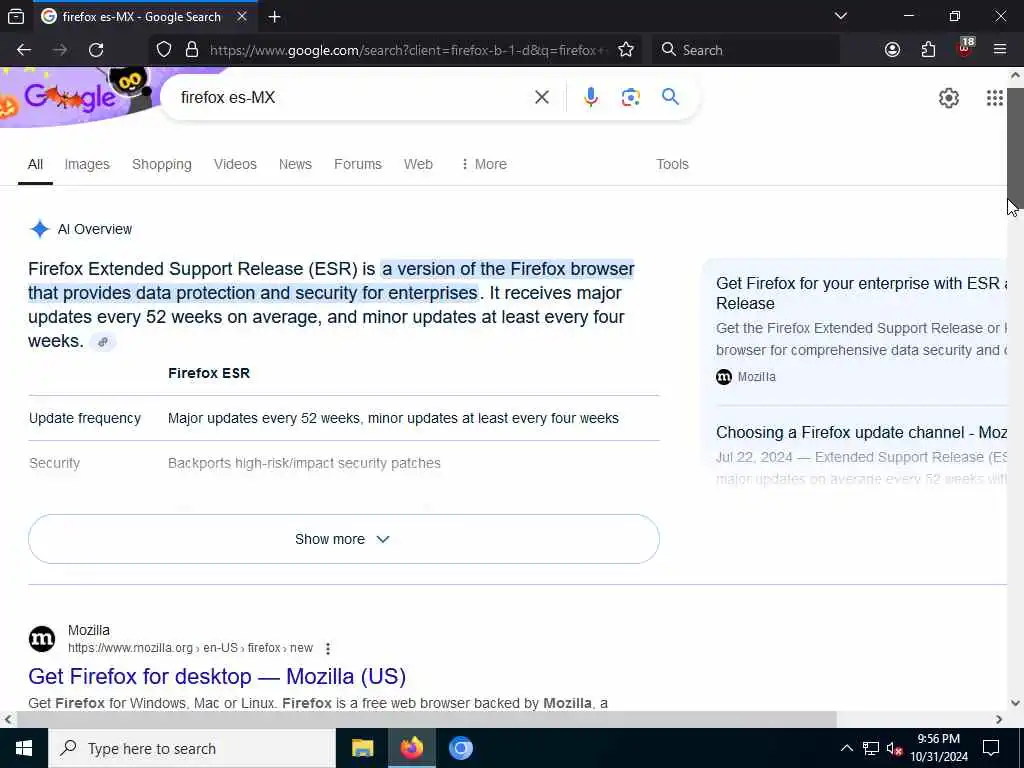Click the scroll down arrow

pyautogui.click(x=1015, y=703)
